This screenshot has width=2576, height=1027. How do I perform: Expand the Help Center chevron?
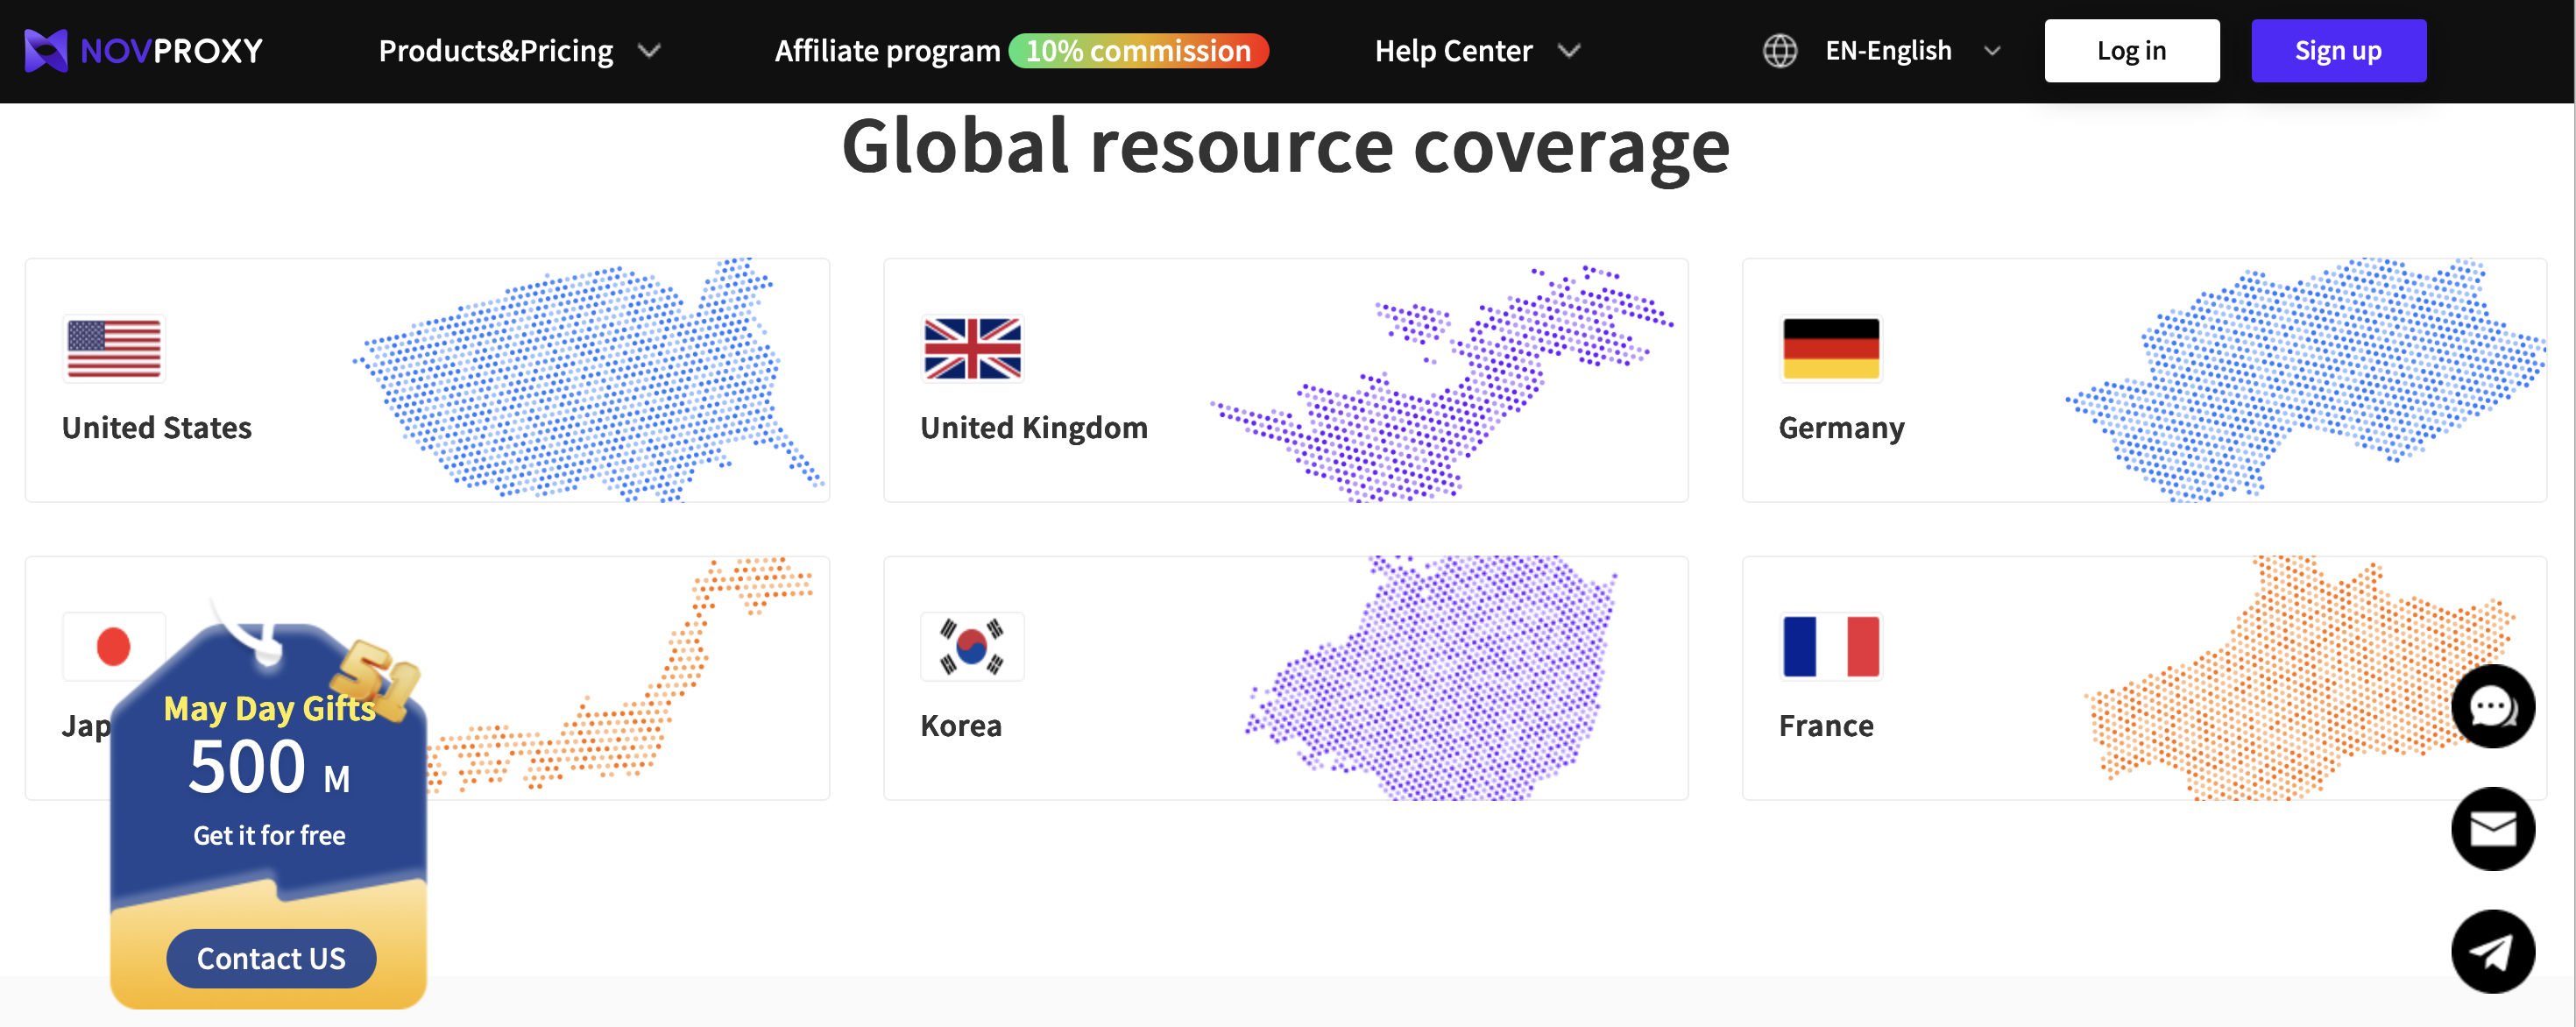point(1569,51)
